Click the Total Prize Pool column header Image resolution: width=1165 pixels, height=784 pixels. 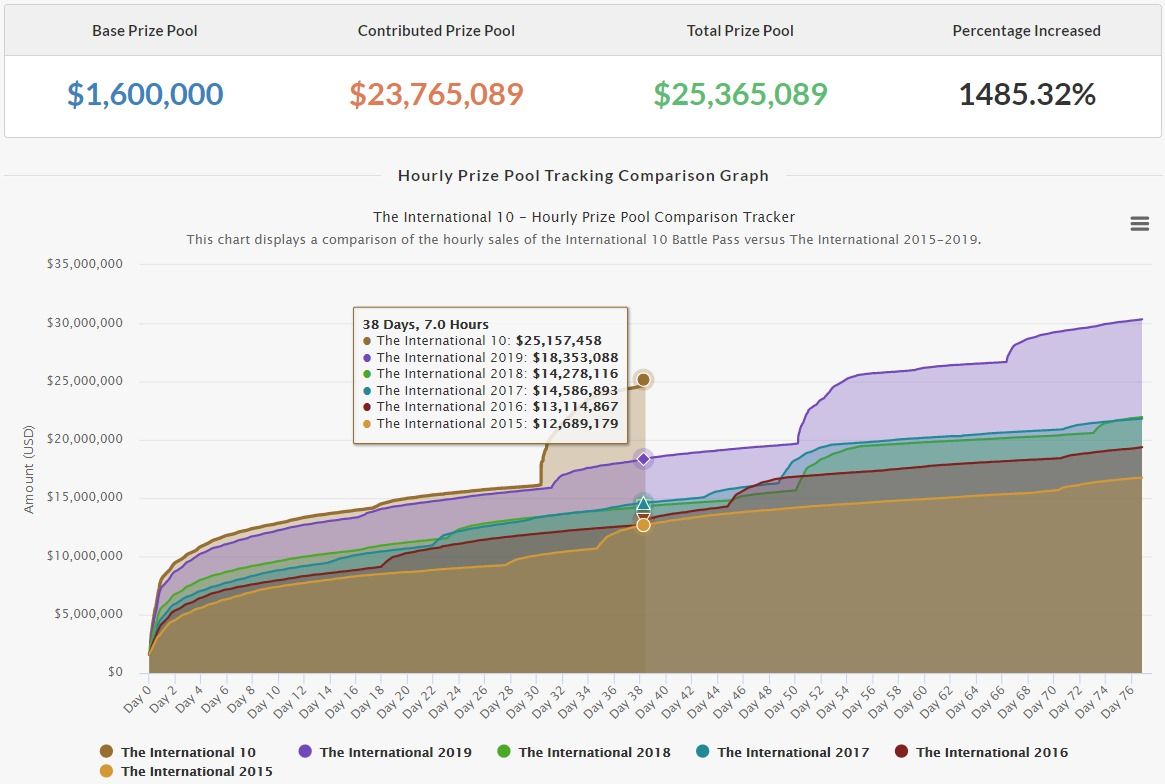tap(740, 31)
